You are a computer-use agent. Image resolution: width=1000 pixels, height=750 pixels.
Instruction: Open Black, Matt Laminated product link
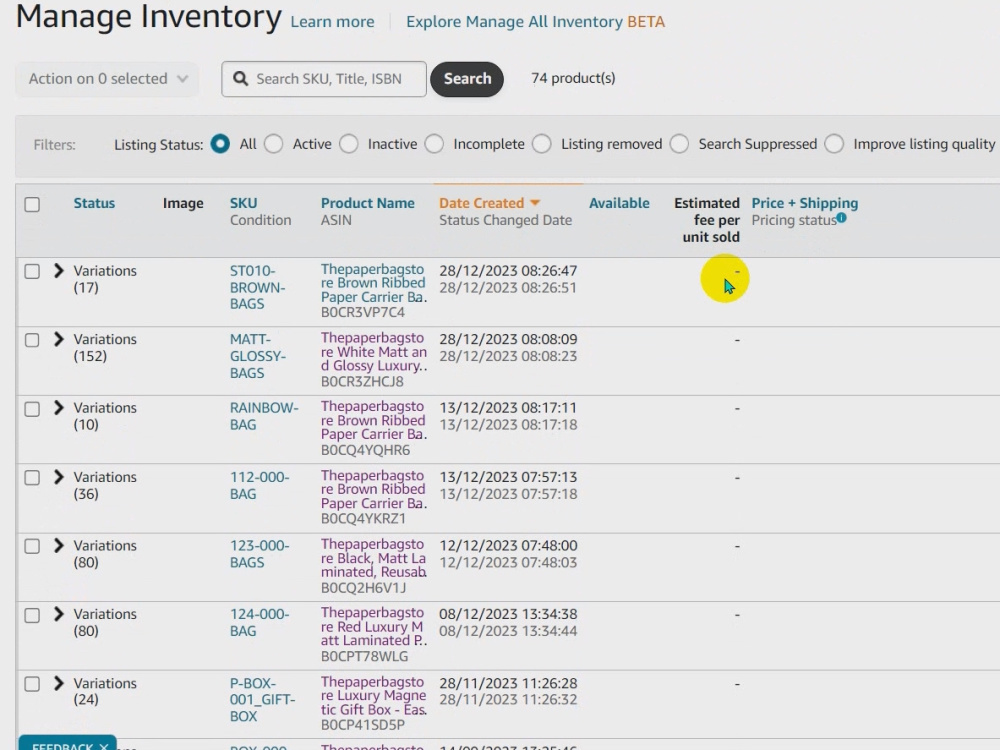pos(374,558)
